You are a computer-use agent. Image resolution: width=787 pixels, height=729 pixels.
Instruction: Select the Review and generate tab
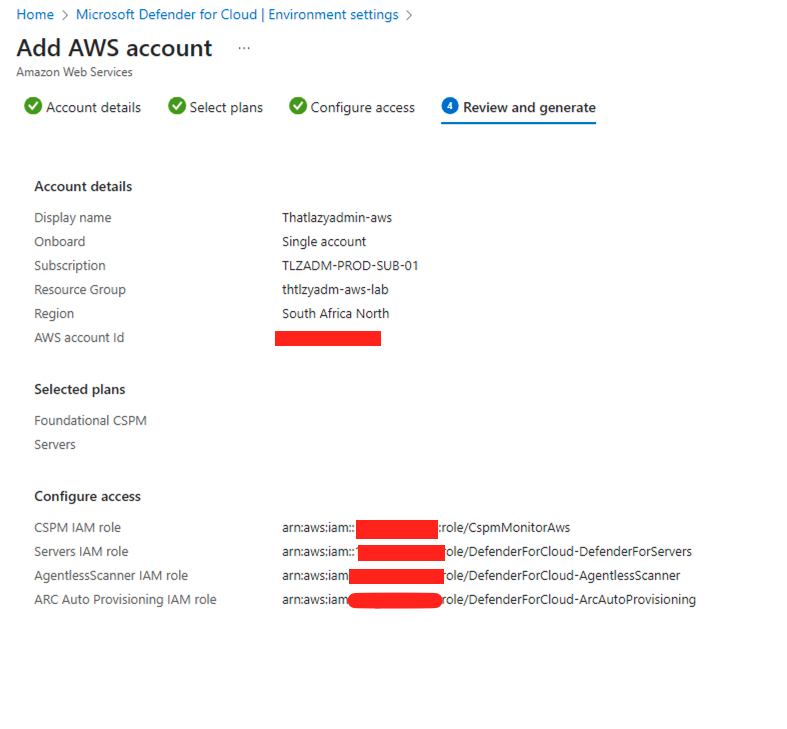point(529,107)
